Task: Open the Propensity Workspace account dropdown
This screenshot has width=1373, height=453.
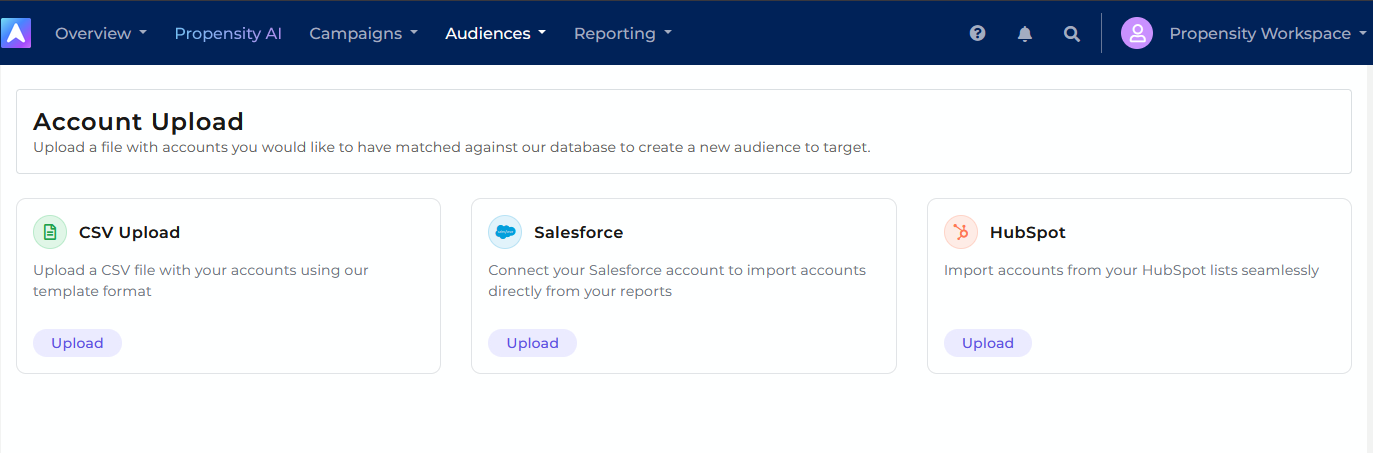Action: [x=1268, y=33]
